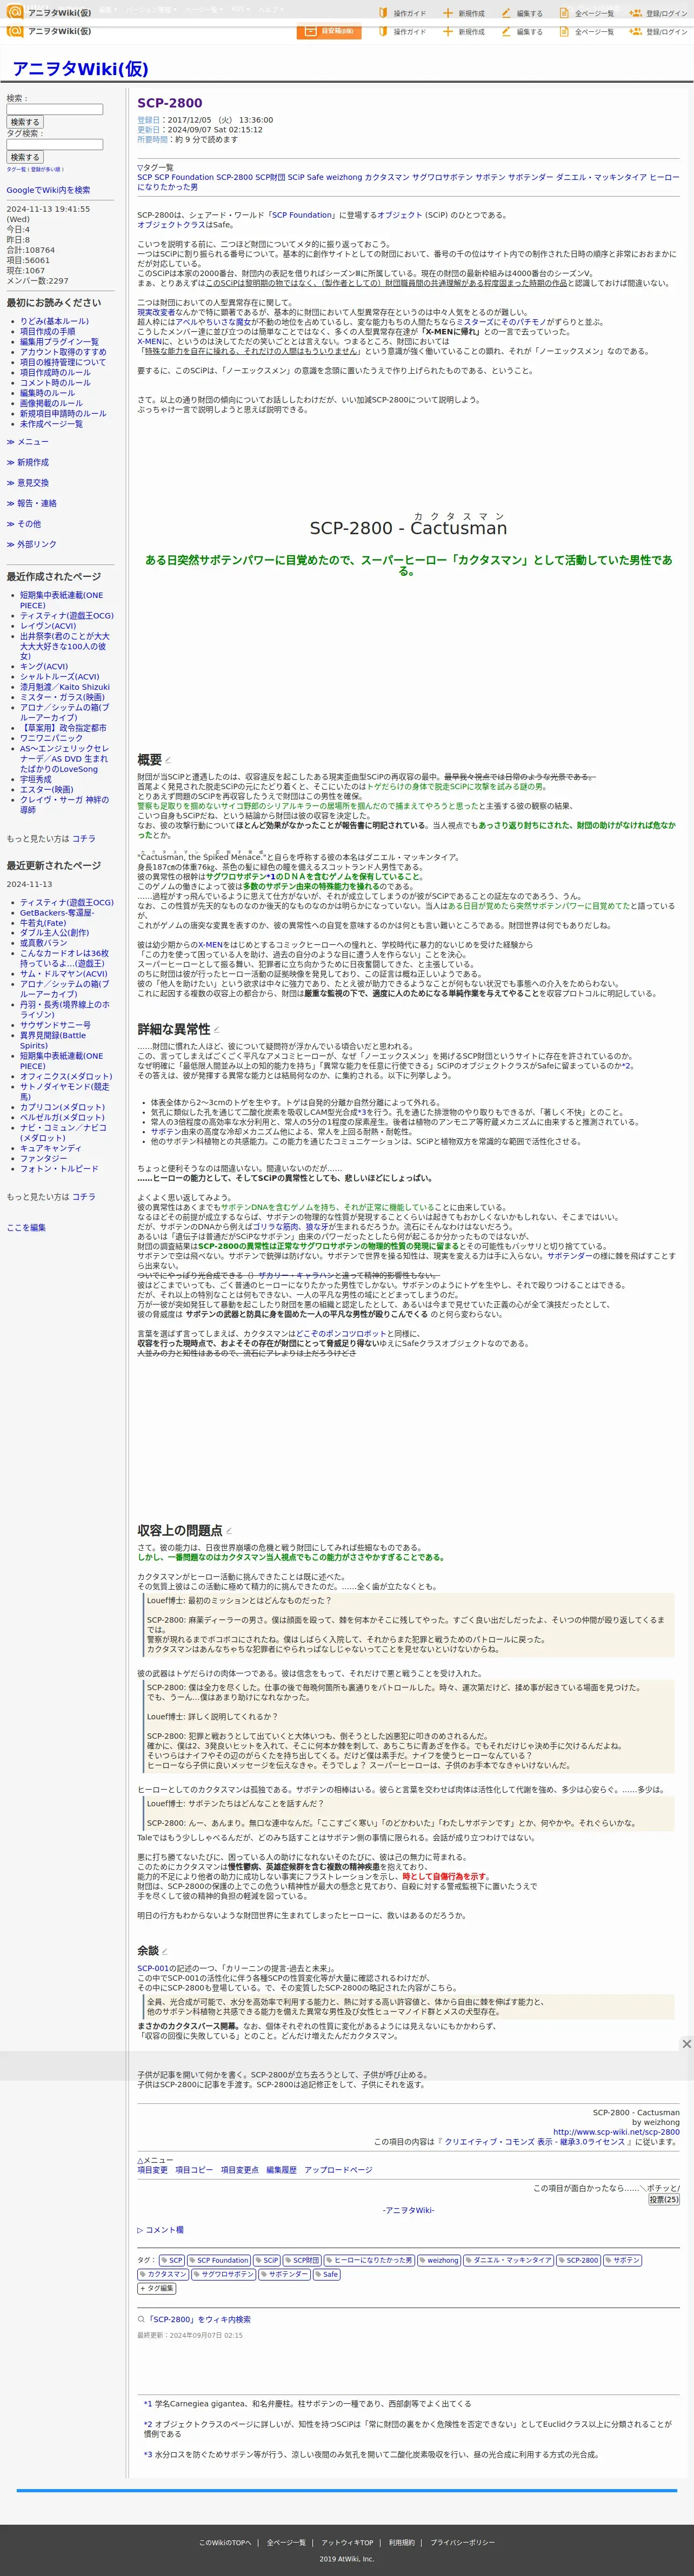Click the アニヲタWiki(仮) large site title
The height and width of the screenshot is (2576, 694).
click(80, 69)
